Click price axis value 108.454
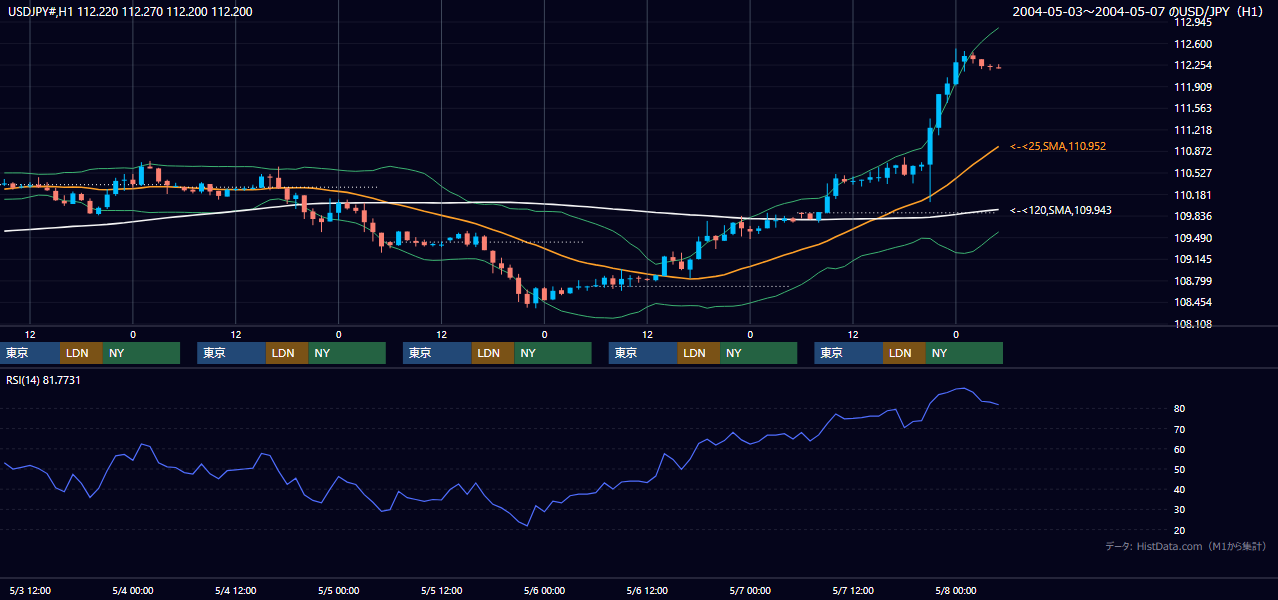This screenshot has height=600, width=1278. pos(1194,303)
